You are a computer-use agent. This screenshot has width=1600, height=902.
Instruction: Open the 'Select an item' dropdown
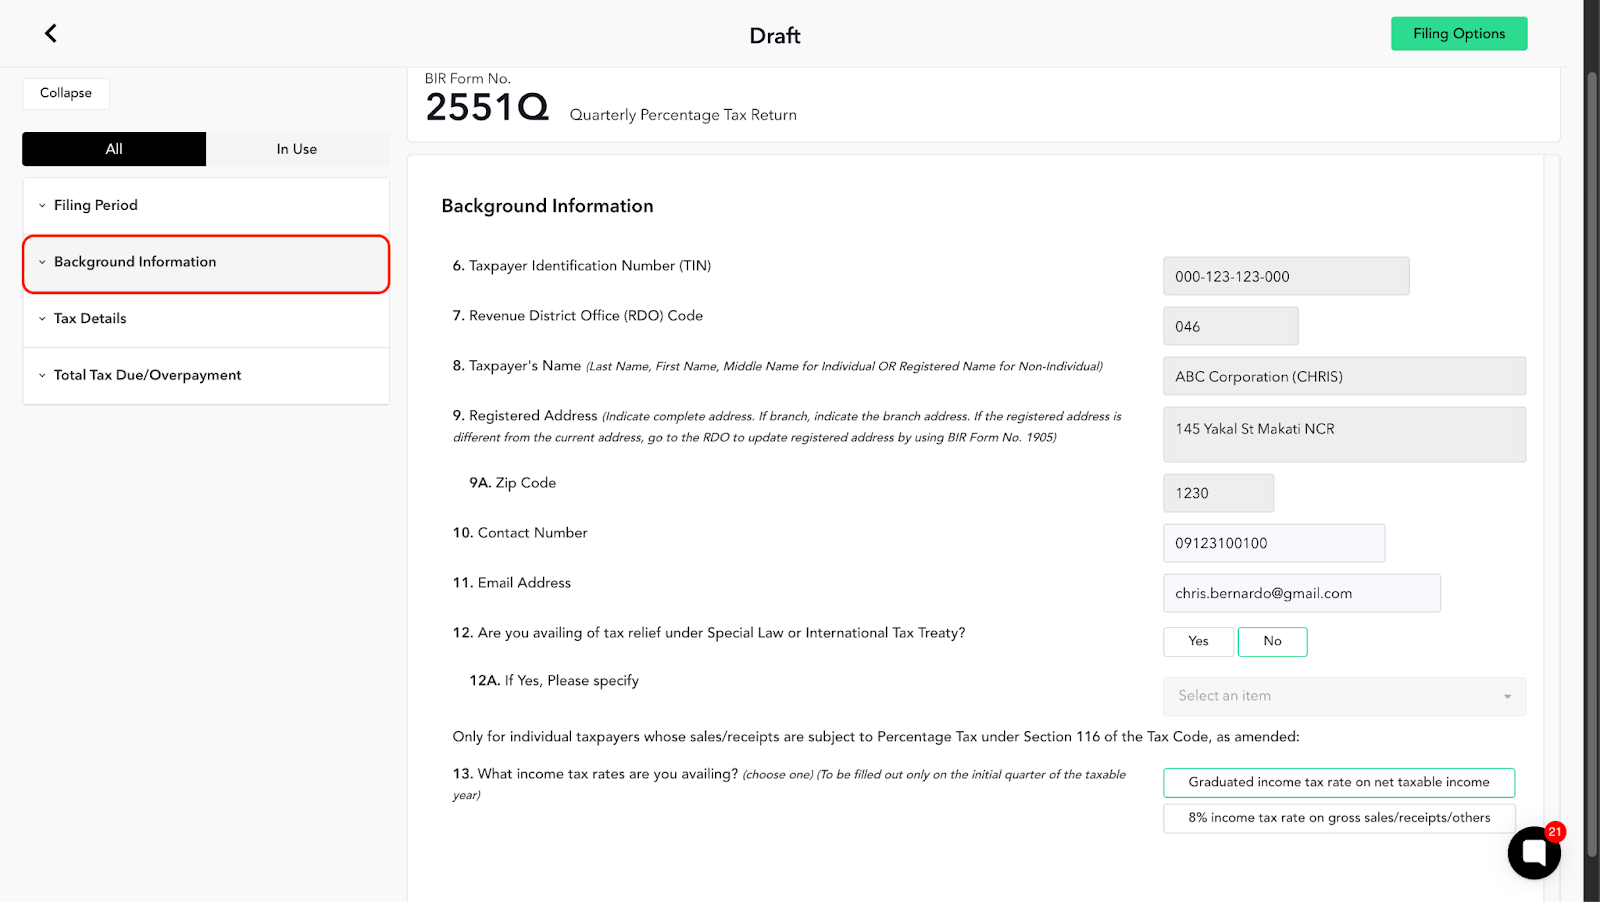pos(1344,696)
